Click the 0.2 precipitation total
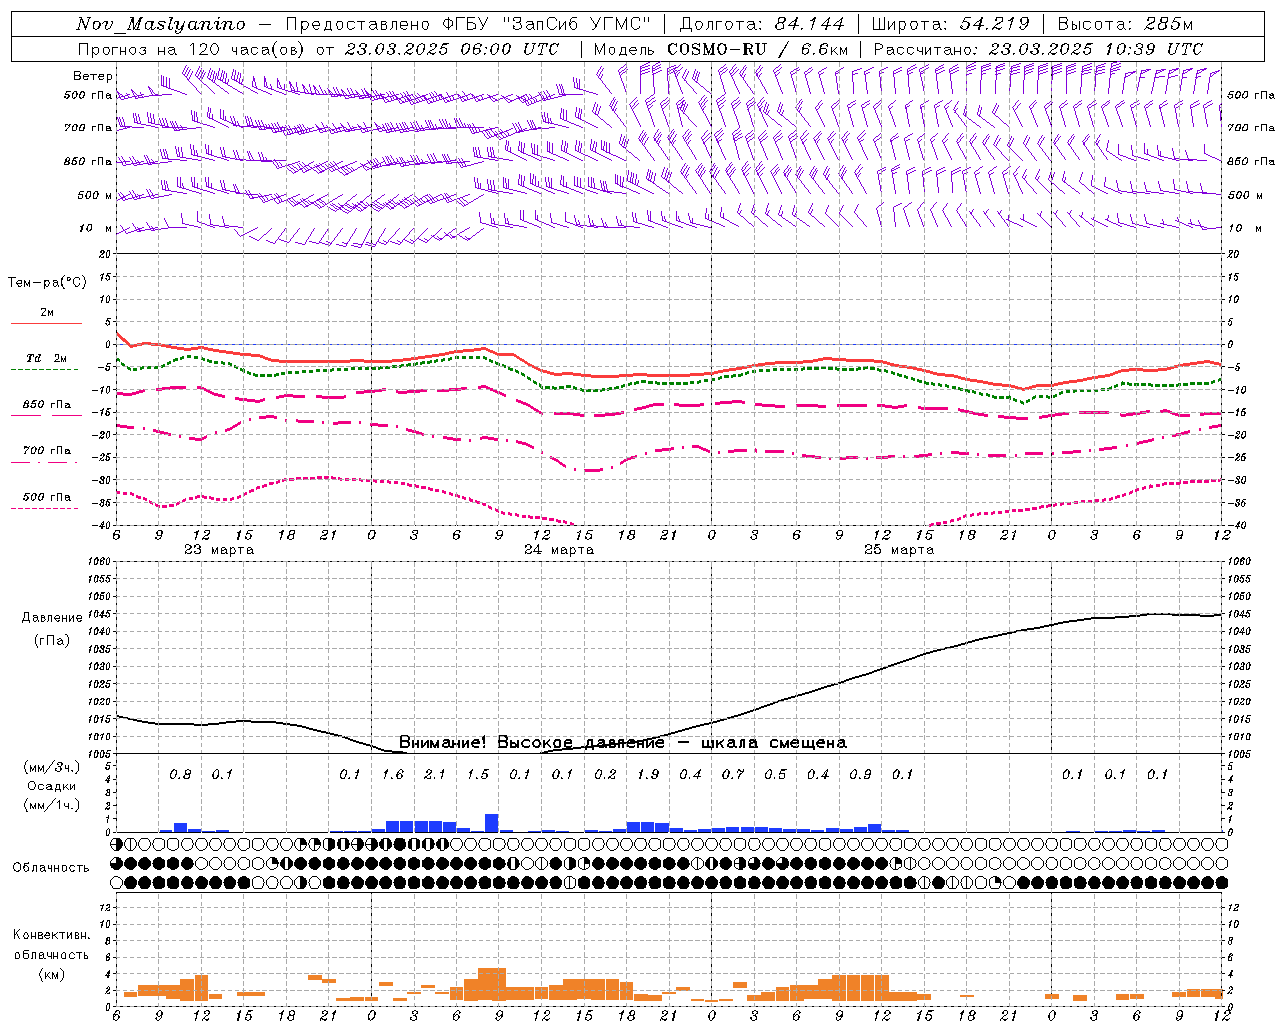 (605, 774)
